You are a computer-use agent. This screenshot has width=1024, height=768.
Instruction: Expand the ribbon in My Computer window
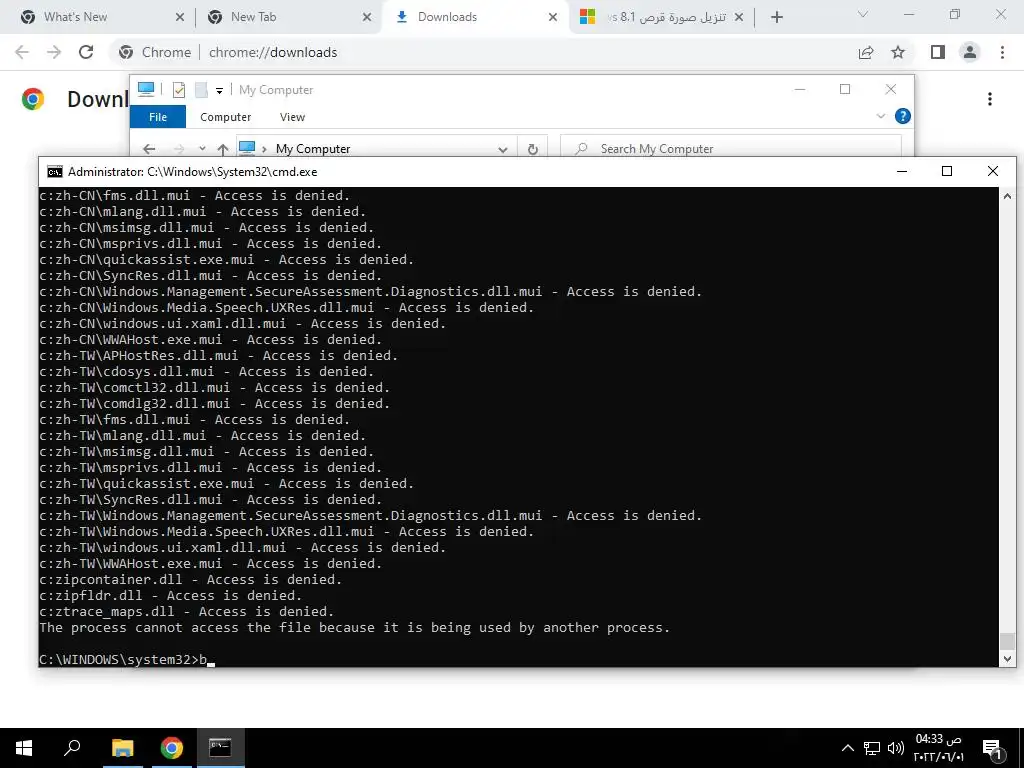coord(880,116)
